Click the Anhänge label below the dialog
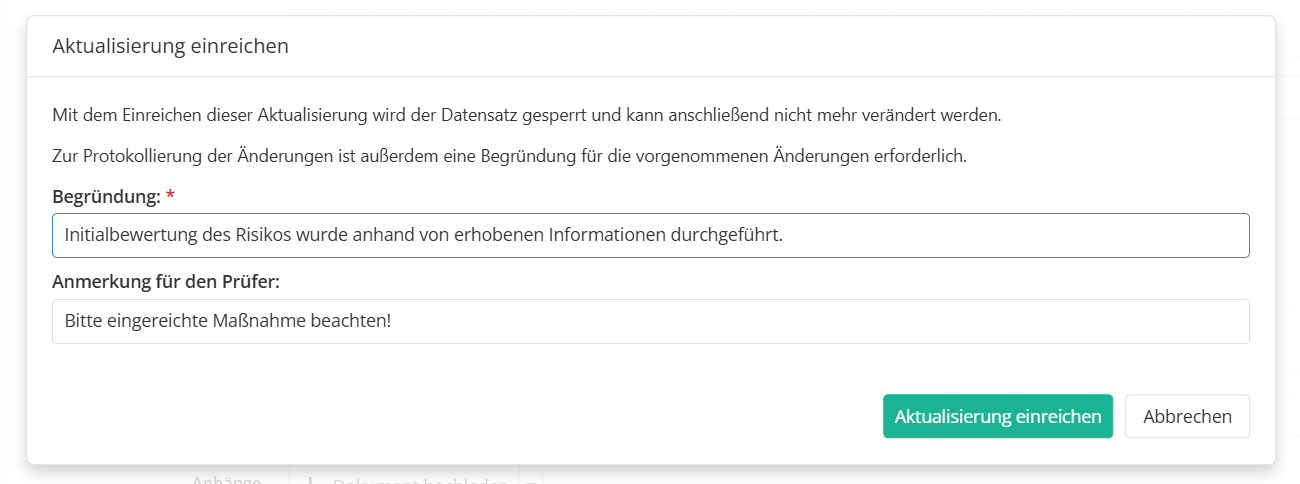The width and height of the screenshot is (1300, 484). (x=226, y=479)
